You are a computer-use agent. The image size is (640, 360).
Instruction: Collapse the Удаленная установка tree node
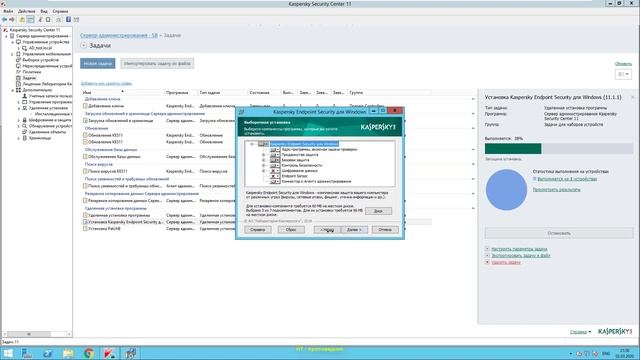tap(19, 108)
